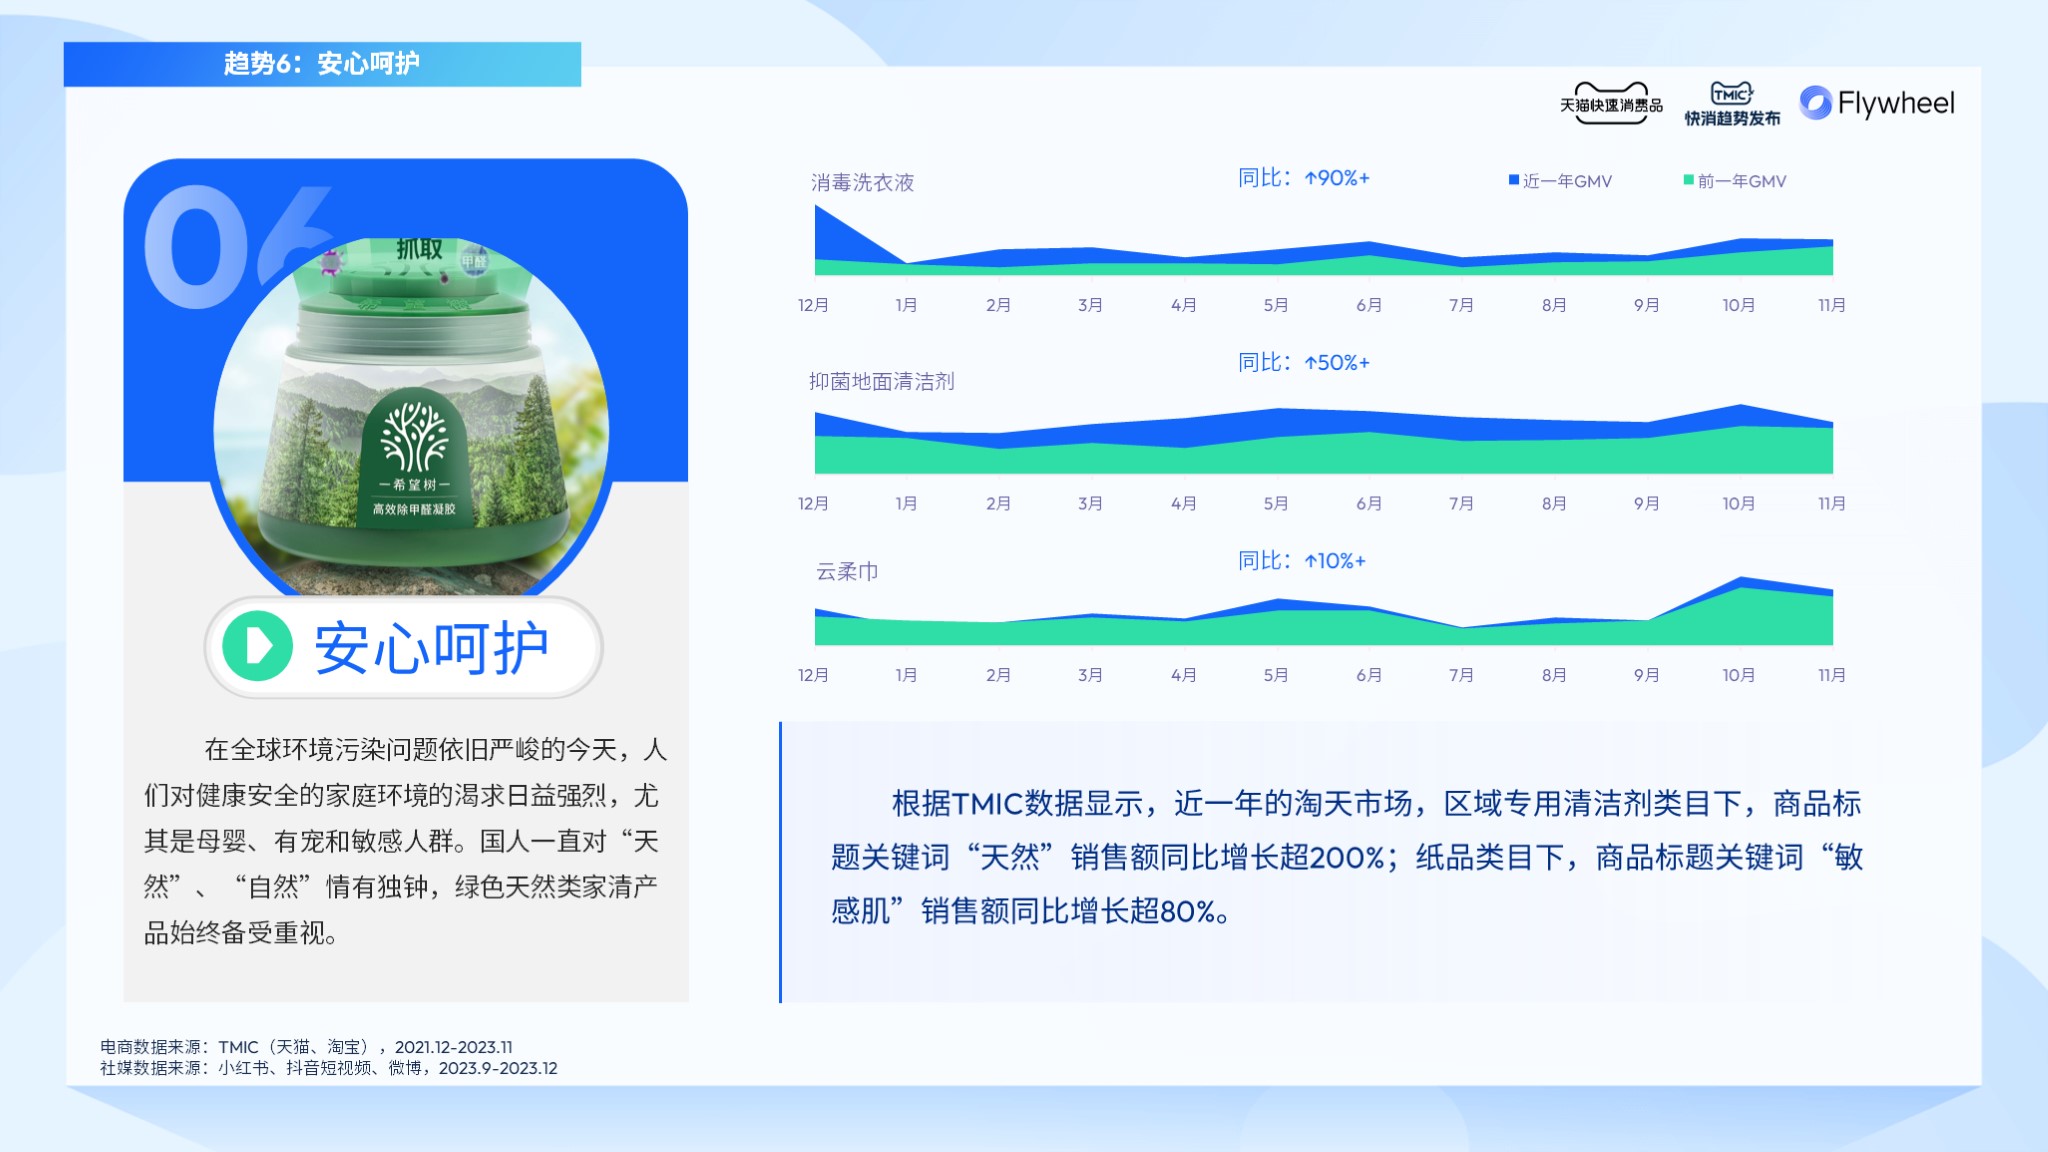Click 12月 axis label under 消毒洗衣液 chart
The height and width of the screenshot is (1152, 2048).
coord(813,305)
